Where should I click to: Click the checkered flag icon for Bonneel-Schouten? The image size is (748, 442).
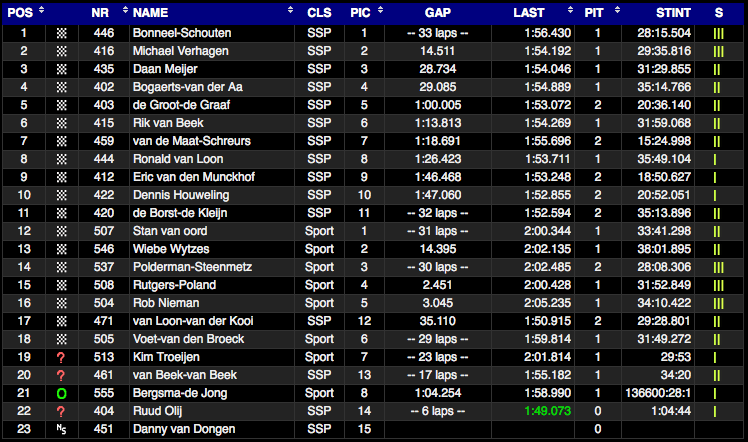62,33
